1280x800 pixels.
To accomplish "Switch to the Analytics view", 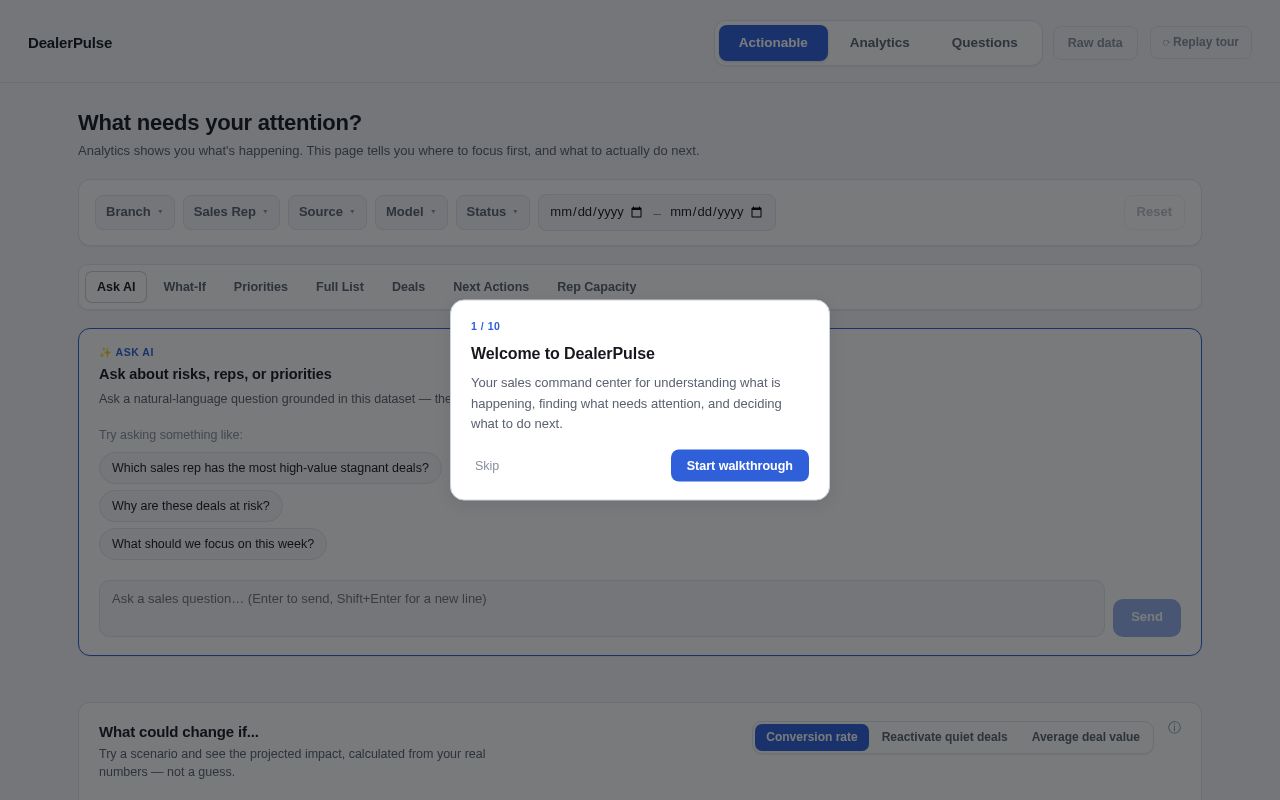I will (880, 43).
